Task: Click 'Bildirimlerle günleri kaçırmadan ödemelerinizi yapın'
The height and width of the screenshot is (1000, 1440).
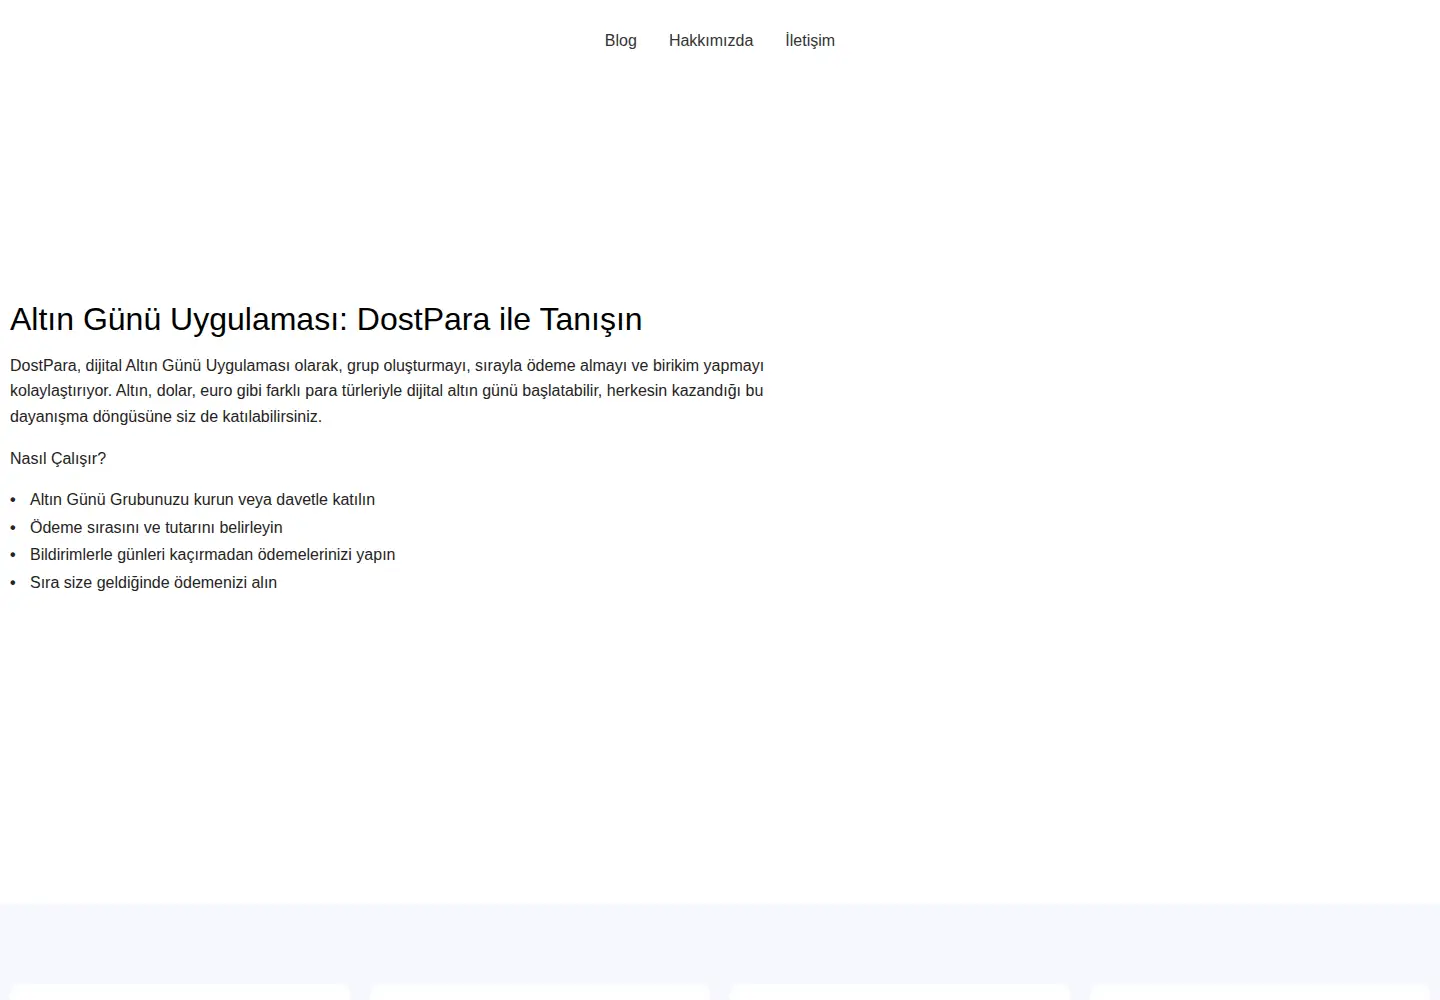Action: 212,554
